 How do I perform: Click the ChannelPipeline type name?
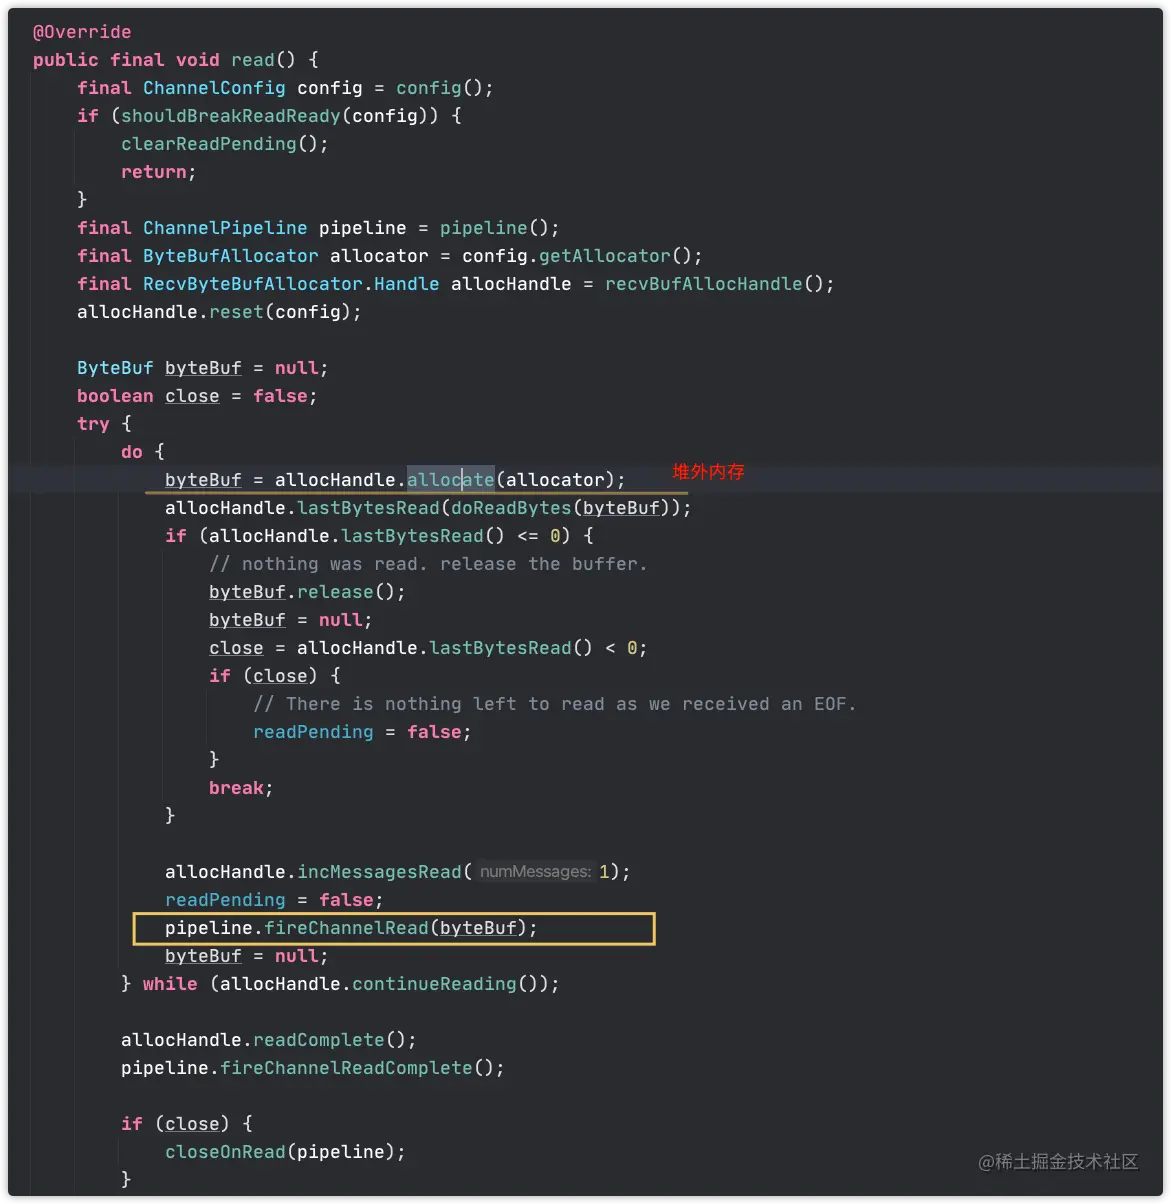coord(225,228)
